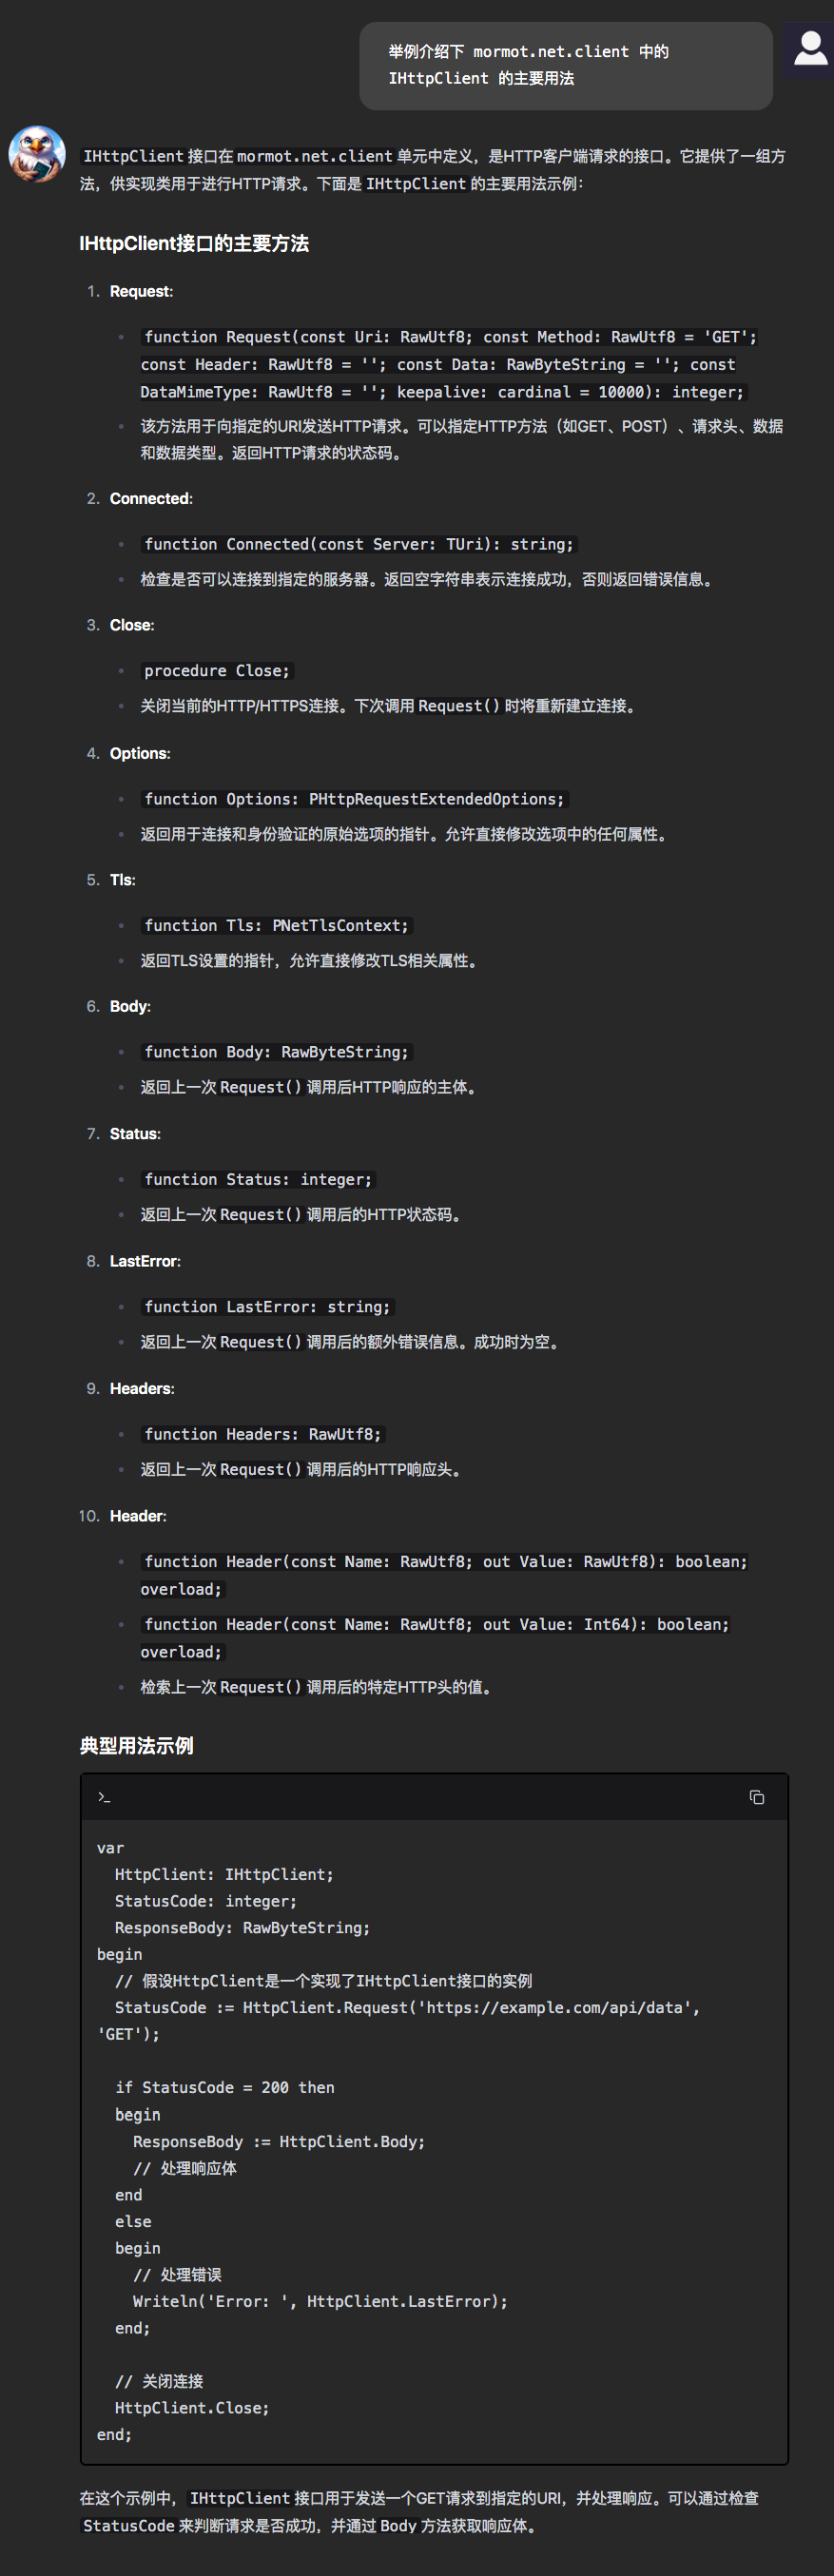
Task: Select the 'function Headers: RawUtf8;' code chip
Action: tap(265, 1434)
